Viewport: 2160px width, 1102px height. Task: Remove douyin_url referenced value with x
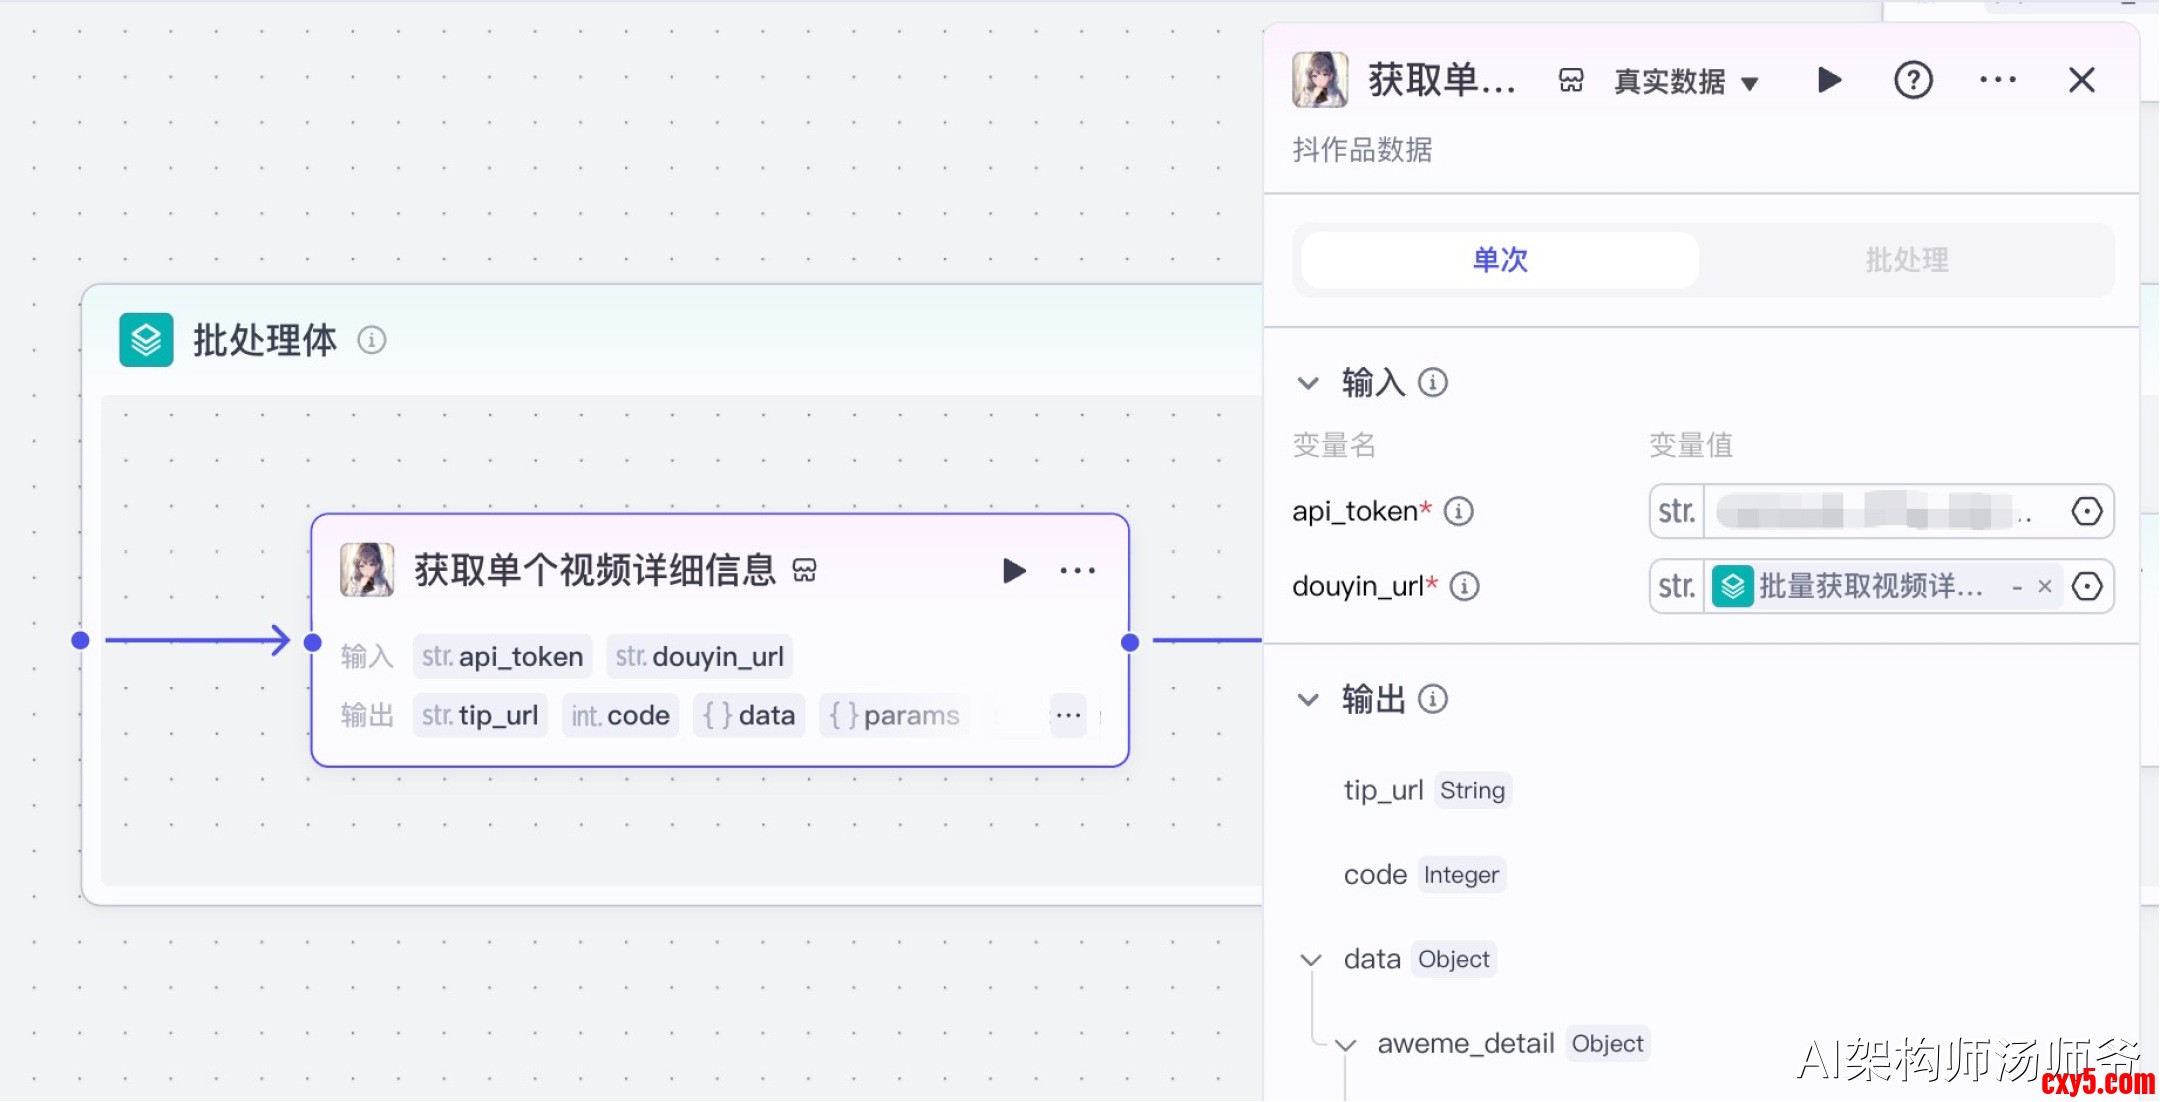coord(2045,586)
